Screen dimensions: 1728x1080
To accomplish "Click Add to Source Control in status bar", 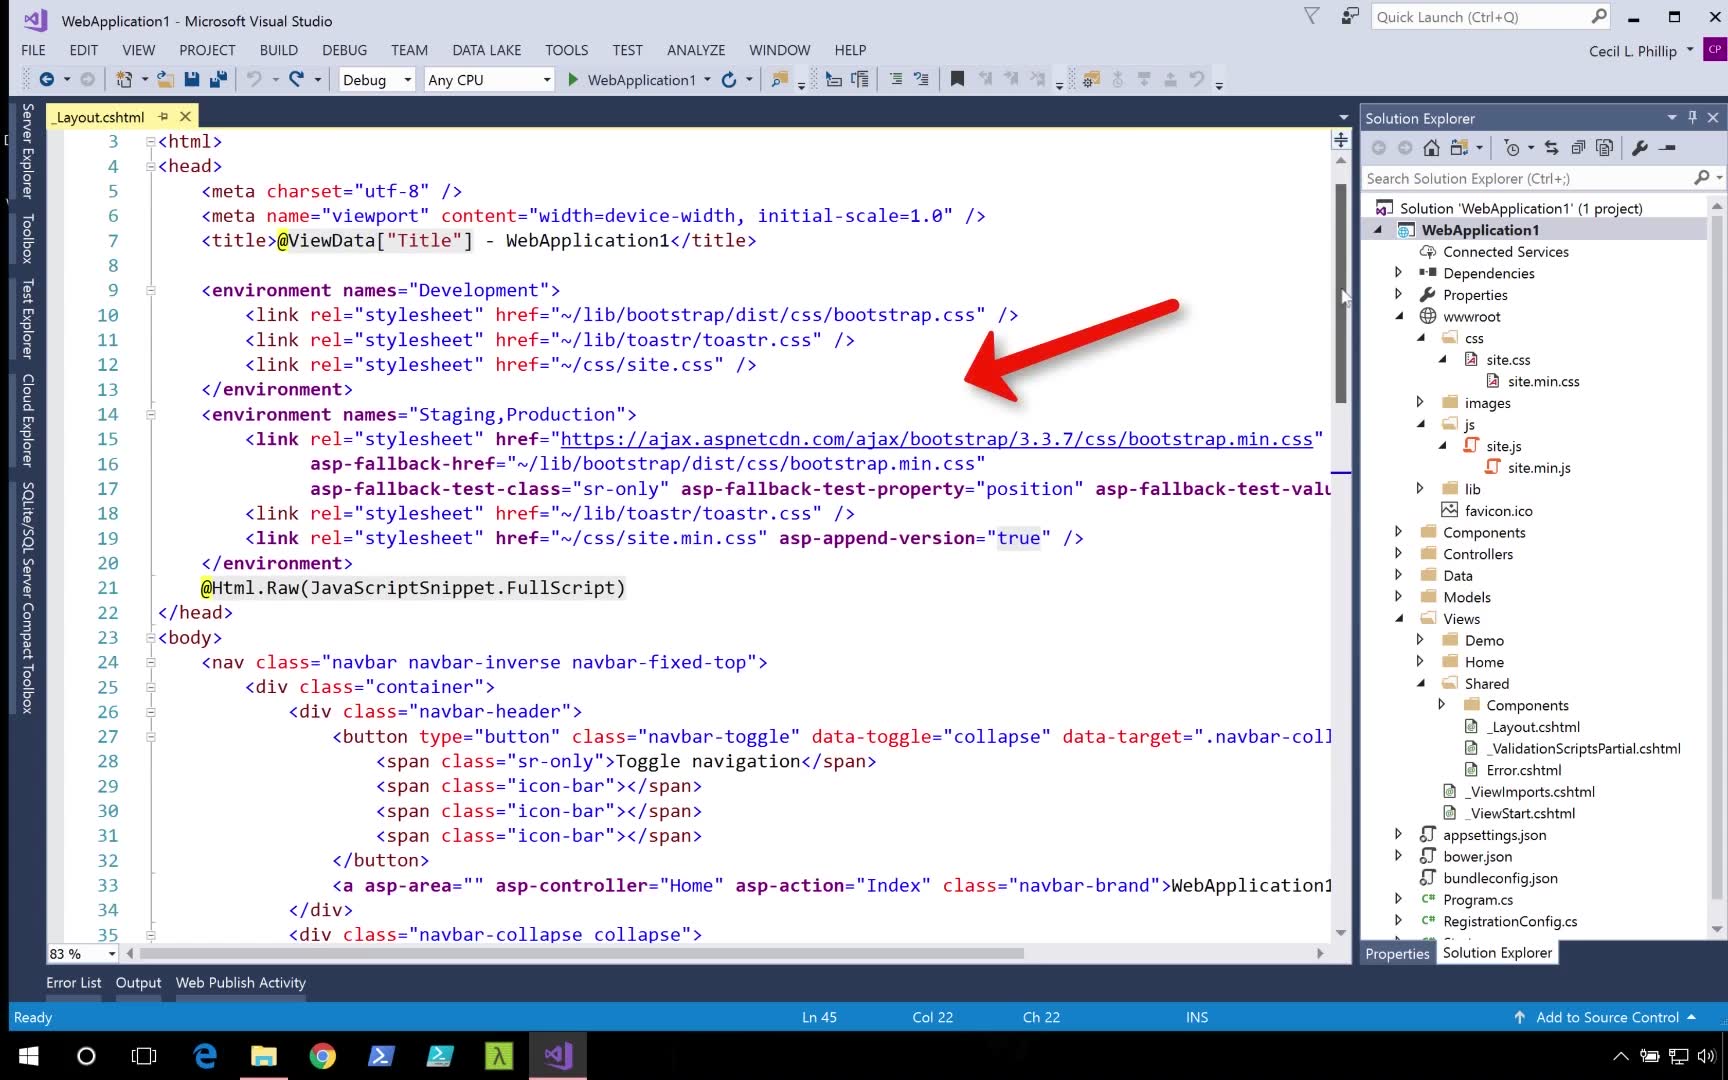I will click(x=1606, y=1017).
